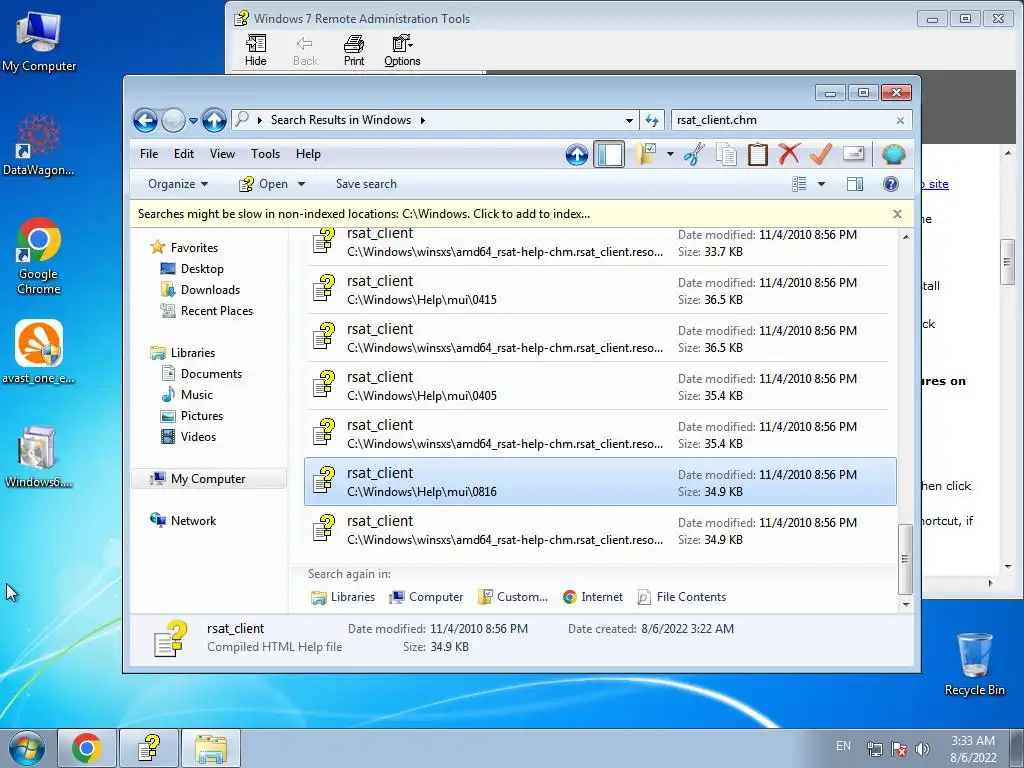Open Videos library

[198, 437]
